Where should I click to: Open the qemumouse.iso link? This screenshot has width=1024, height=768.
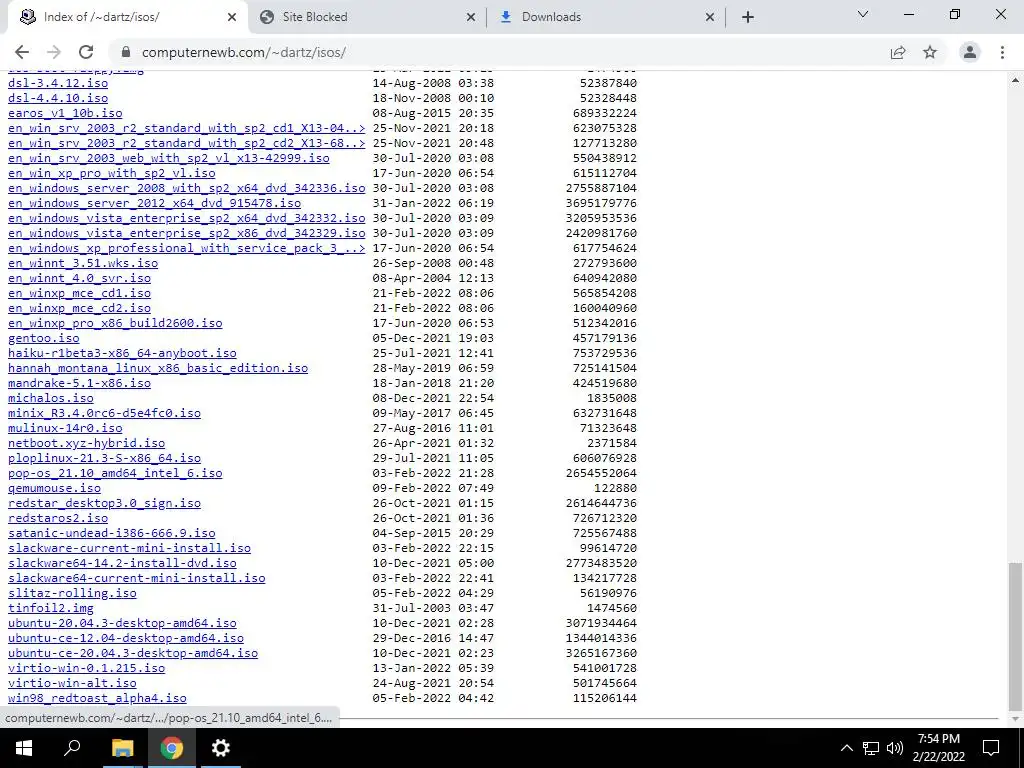54,488
